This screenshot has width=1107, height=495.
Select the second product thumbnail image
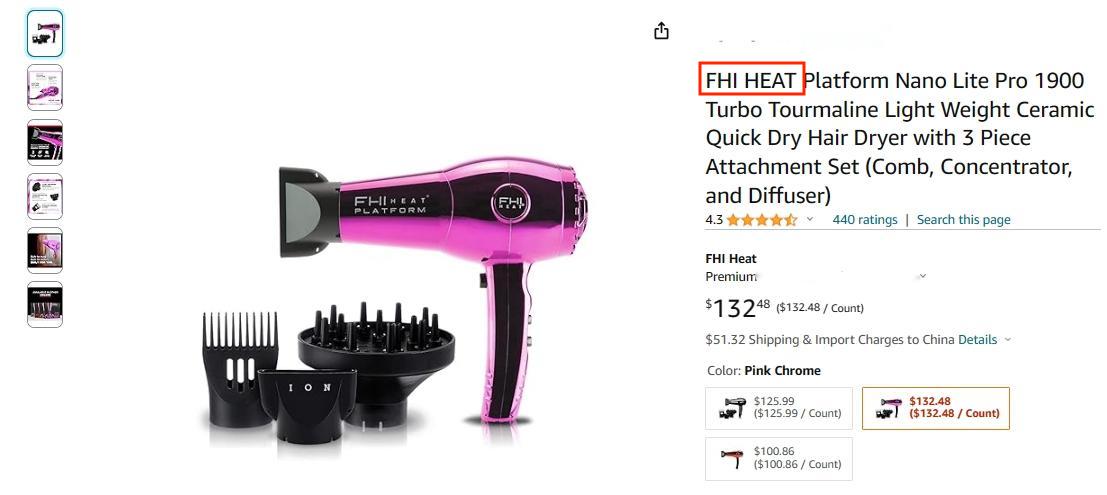tap(45, 88)
